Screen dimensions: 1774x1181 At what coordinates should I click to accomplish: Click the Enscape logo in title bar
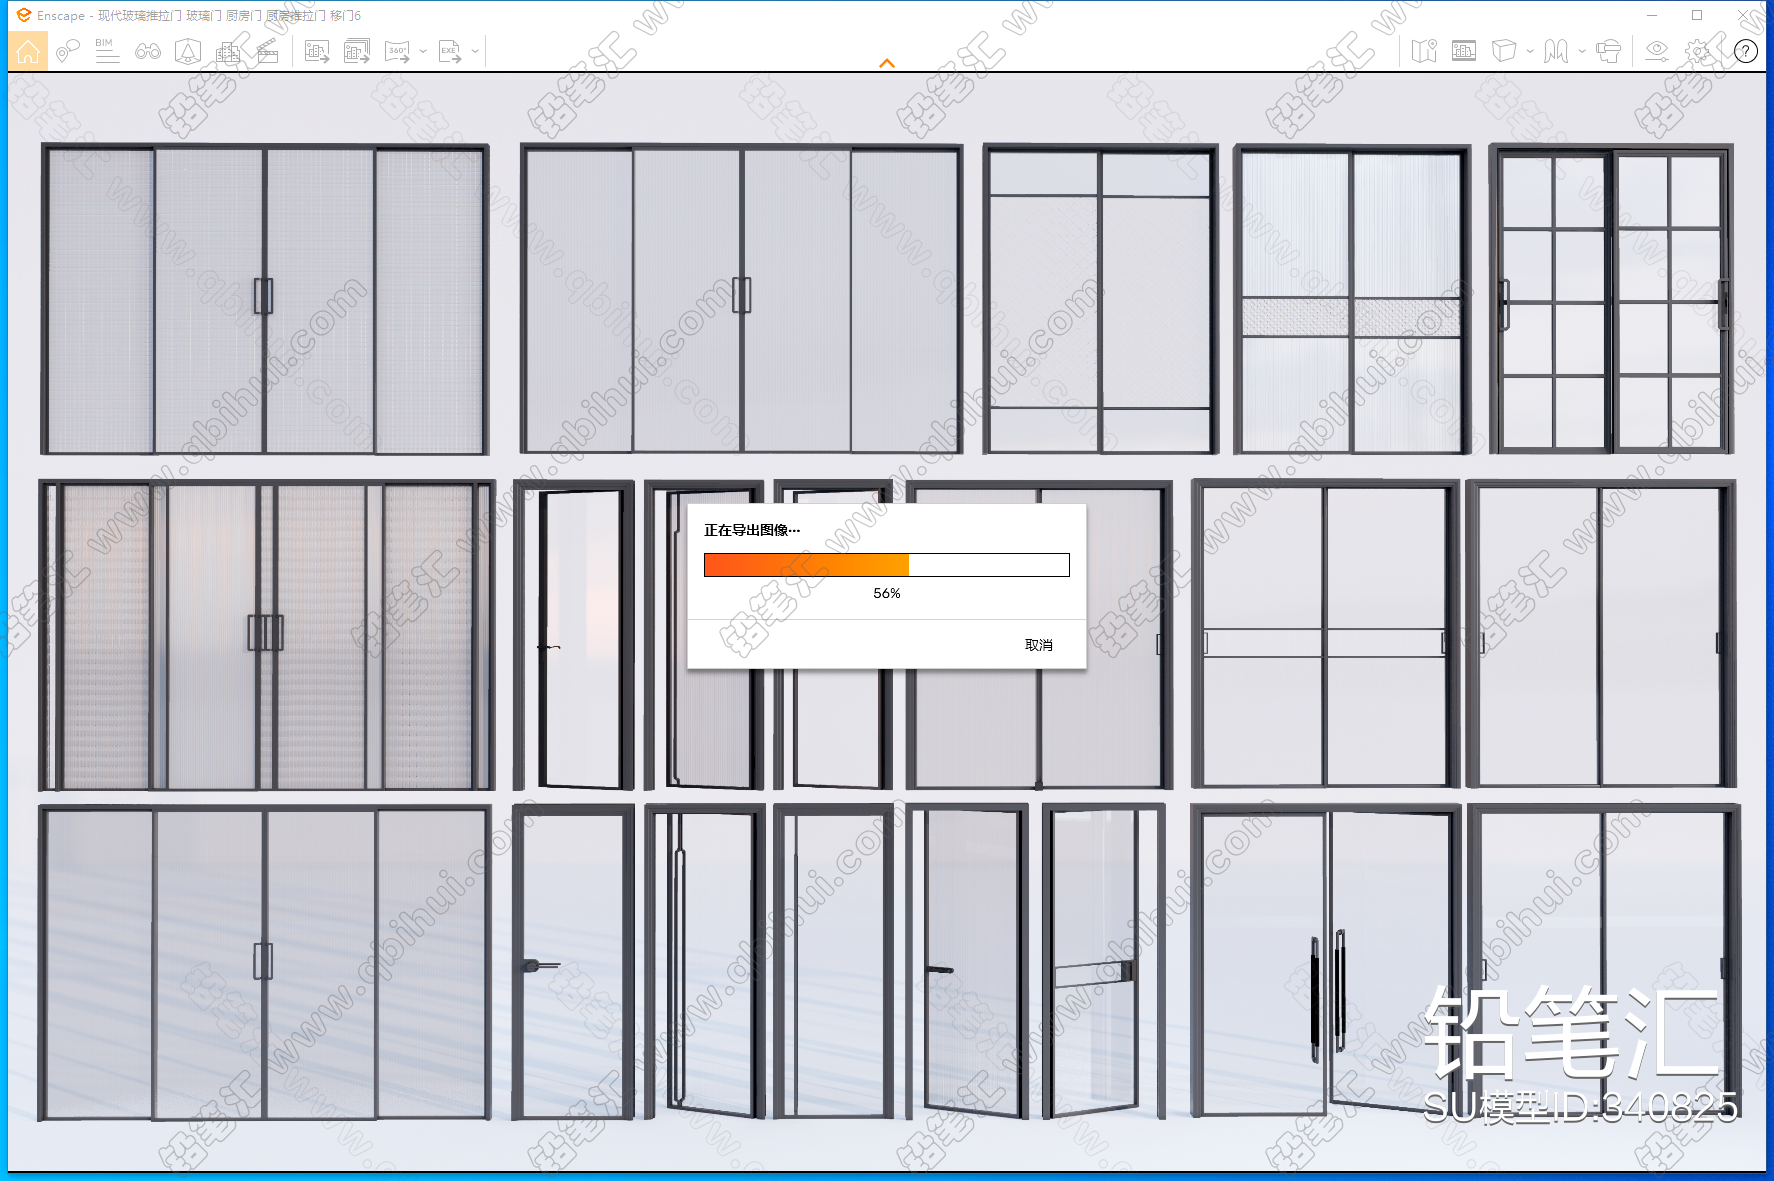(x=23, y=15)
